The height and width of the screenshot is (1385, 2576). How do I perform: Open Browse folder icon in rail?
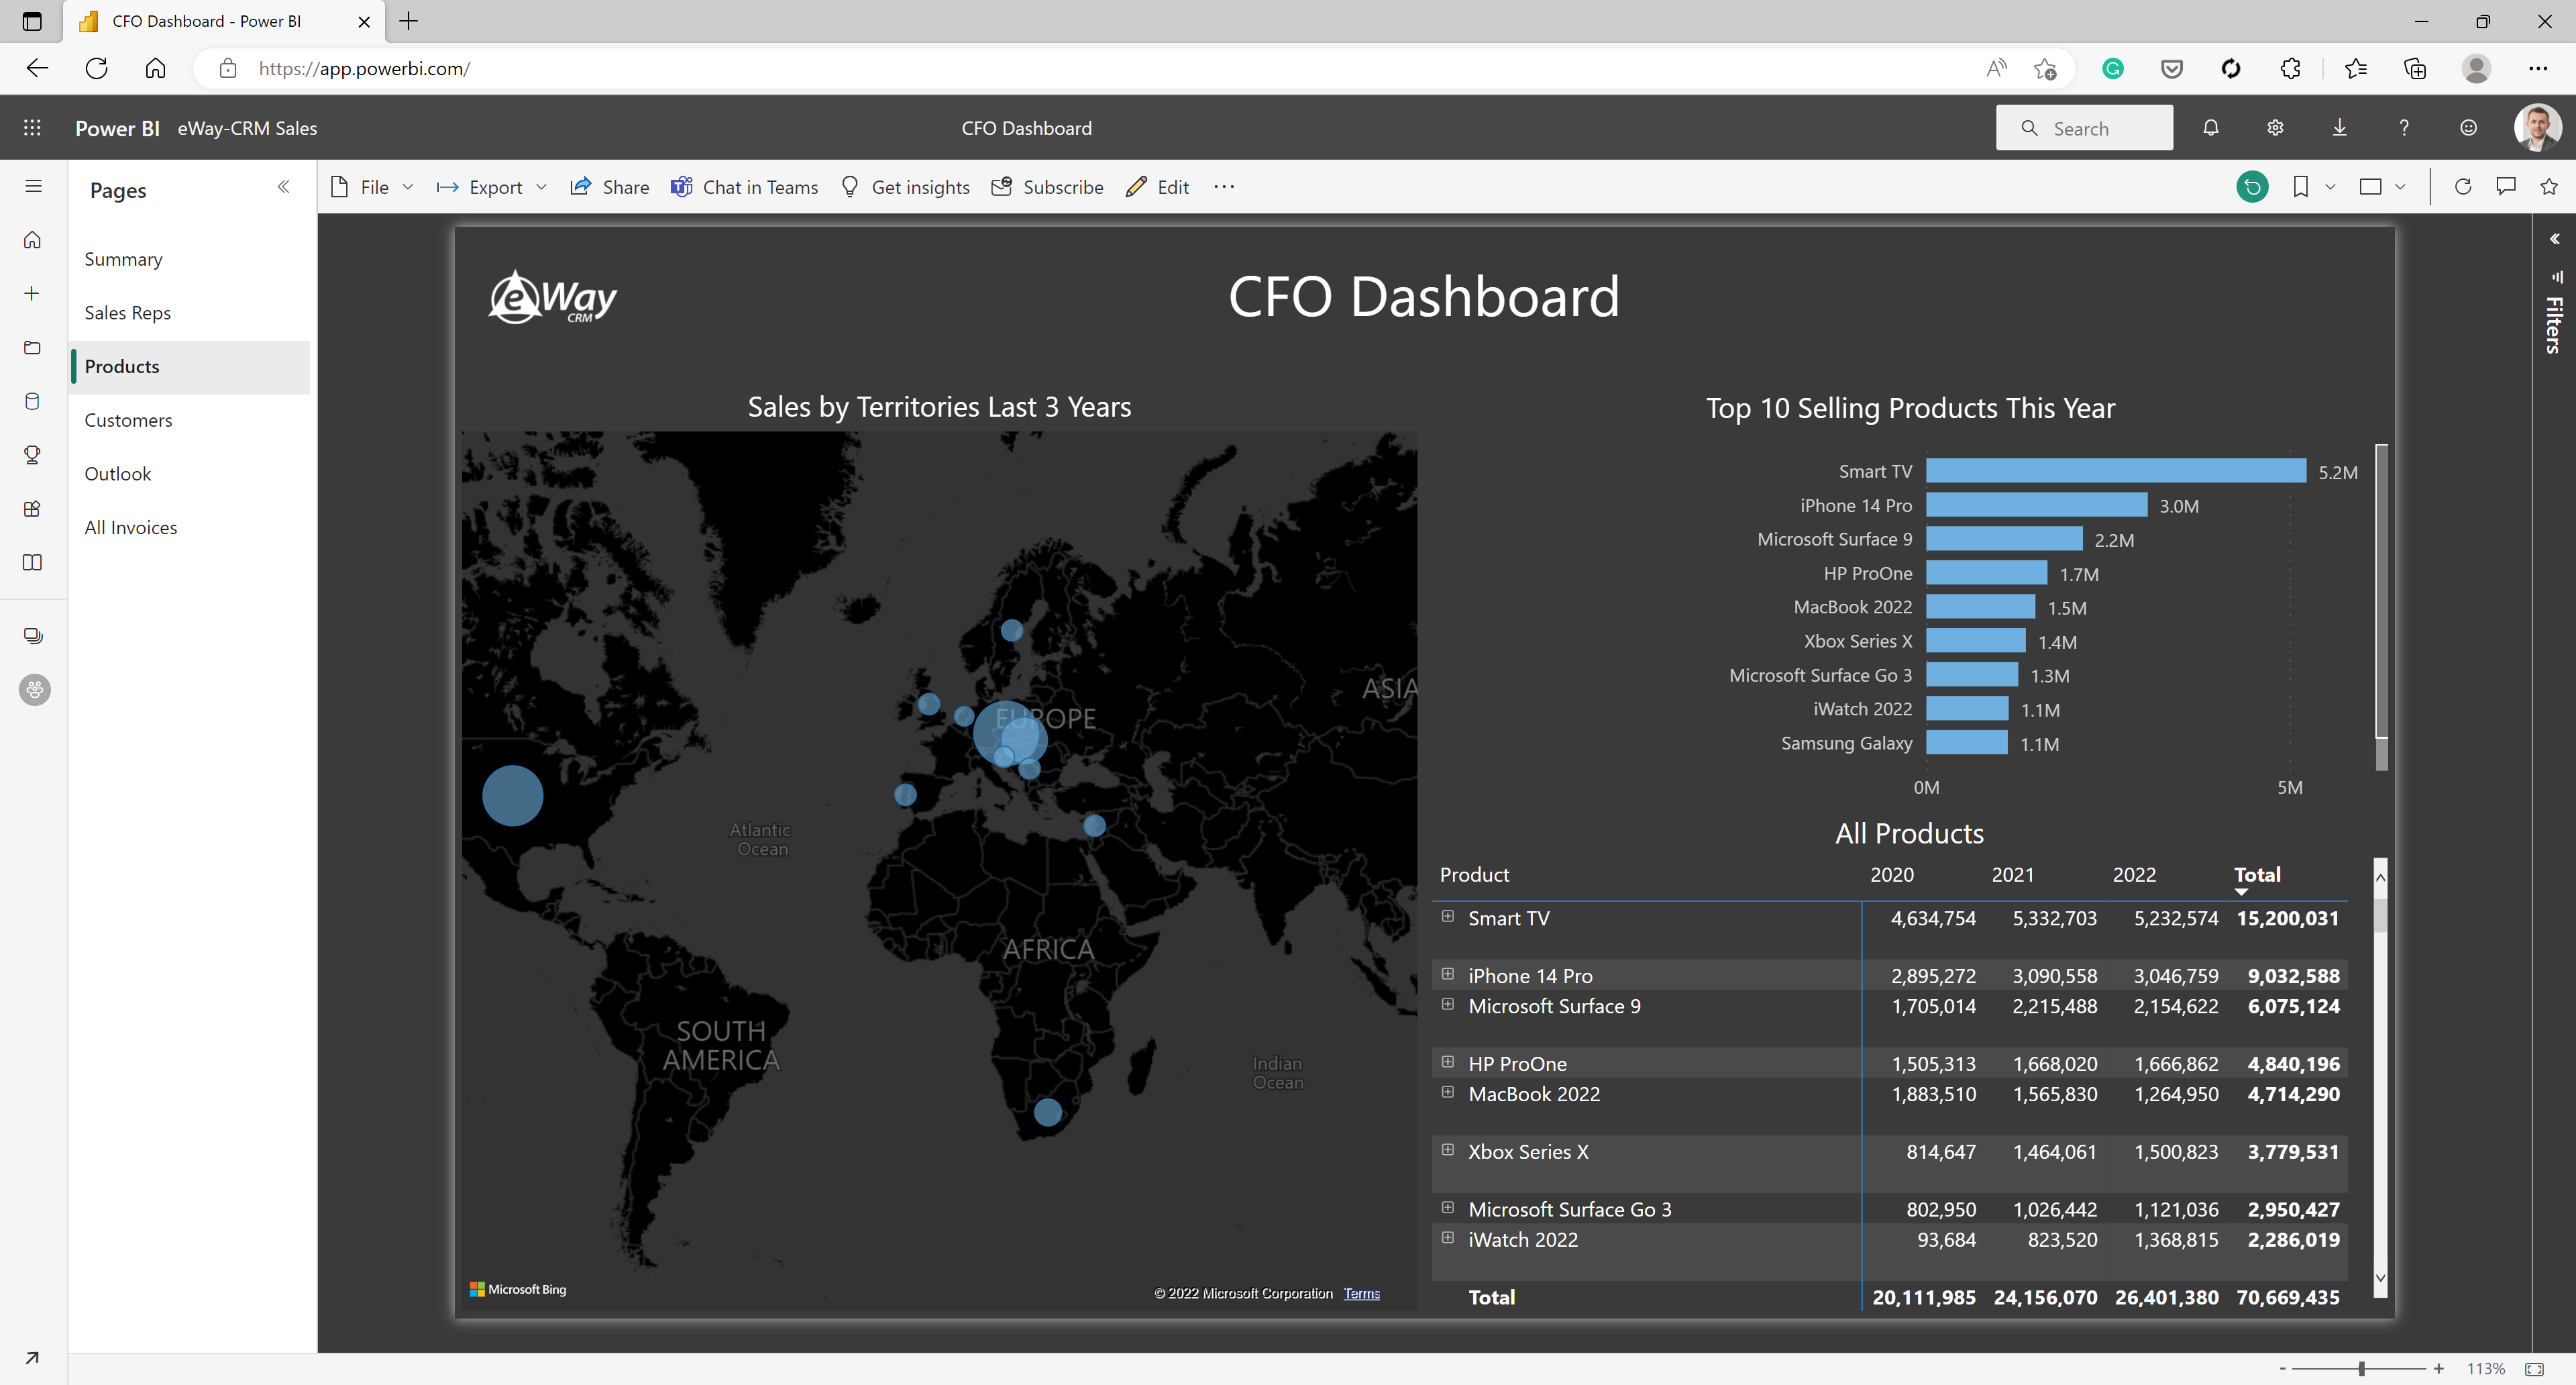coord(33,347)
